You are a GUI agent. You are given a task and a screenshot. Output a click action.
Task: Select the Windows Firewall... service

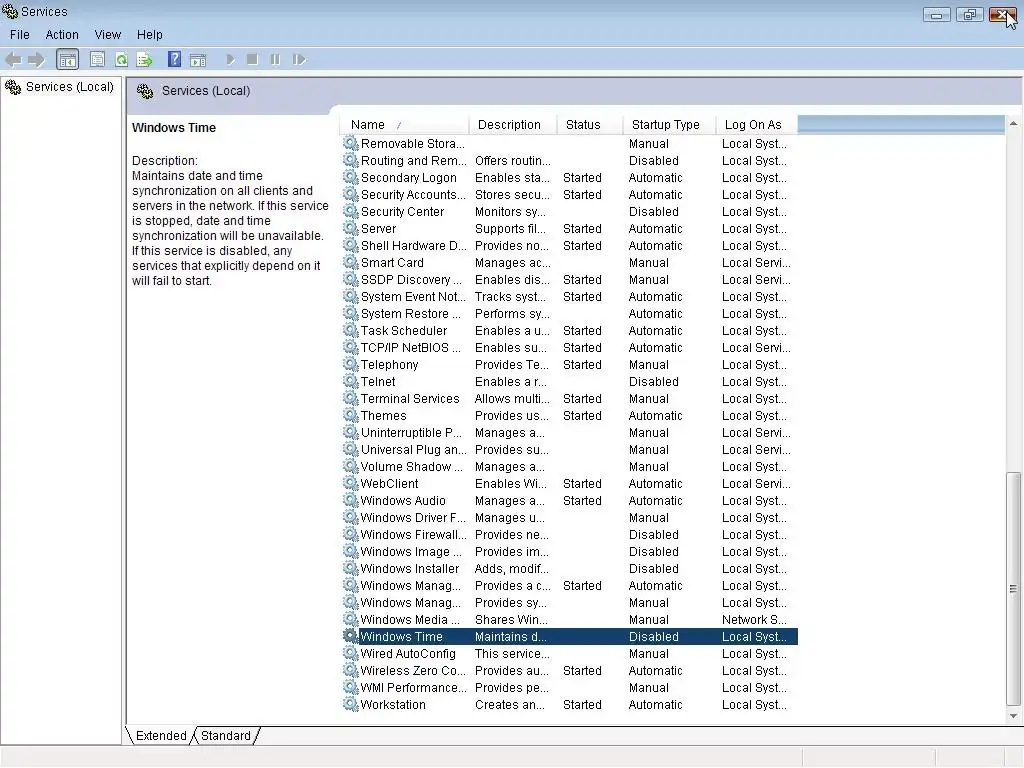click(x=569, y=534)
